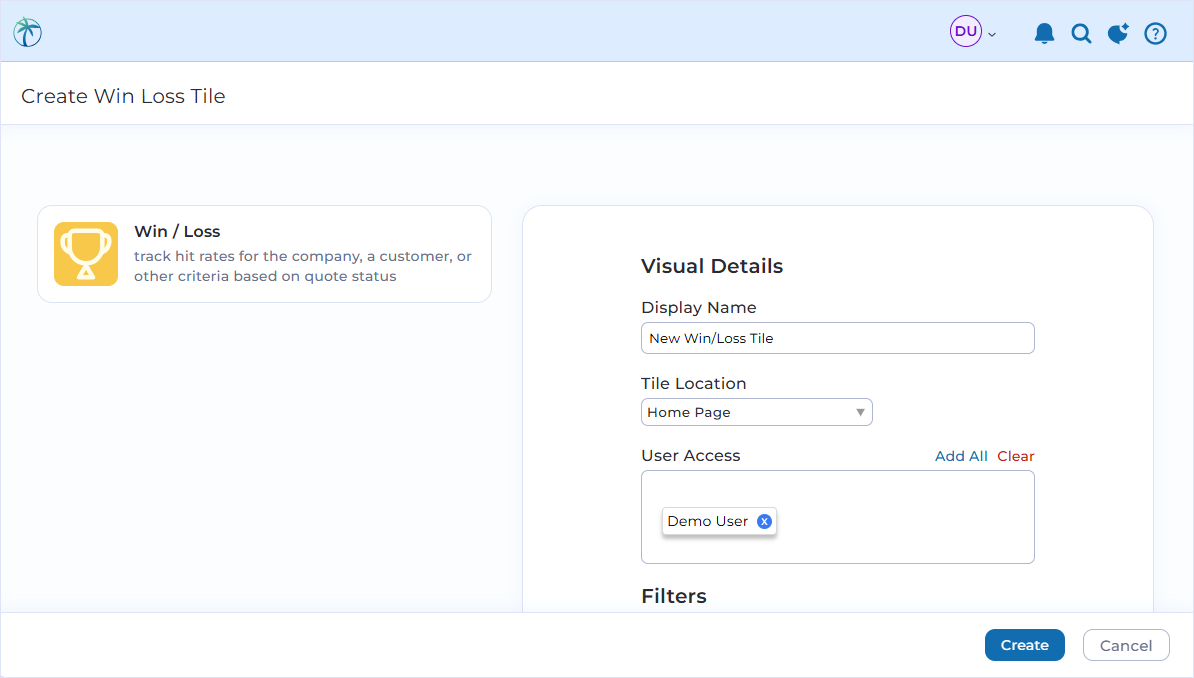1194x678 pixels.
Task: Click the Add All link
Action: (961, 456)
